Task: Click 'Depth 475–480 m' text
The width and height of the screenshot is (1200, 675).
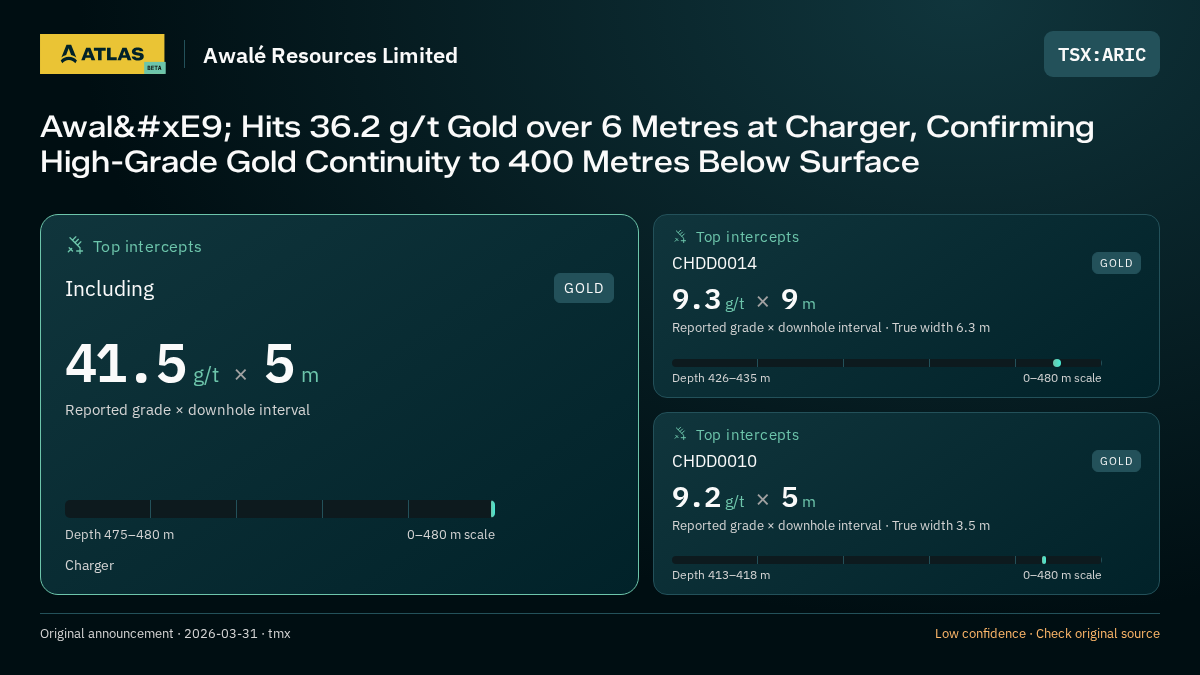Action: tap(119, 534)
